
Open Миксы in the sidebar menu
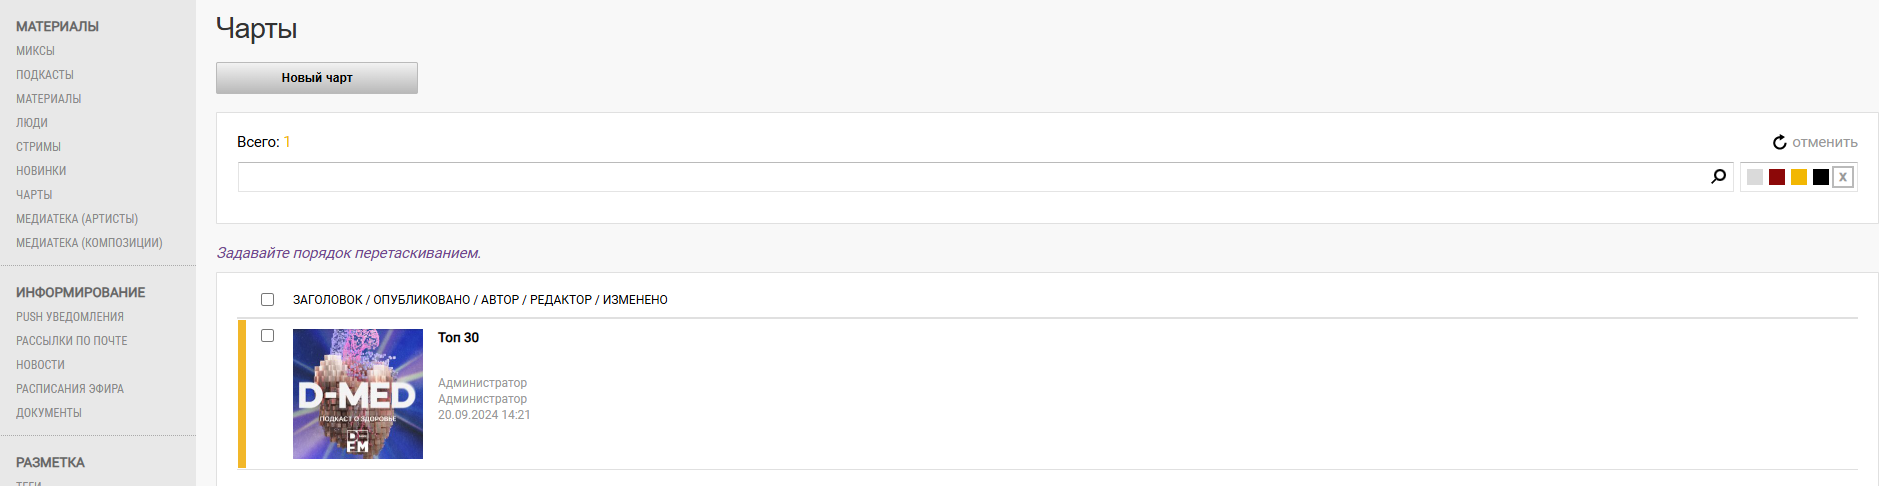[35, 51]
